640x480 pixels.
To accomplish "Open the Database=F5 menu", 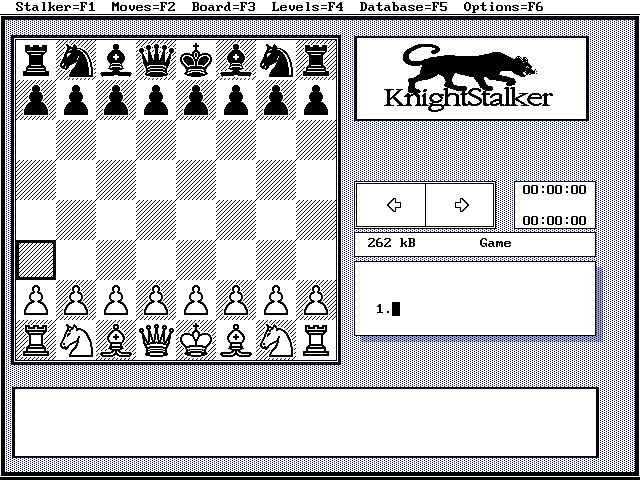I will coord(403,7).
